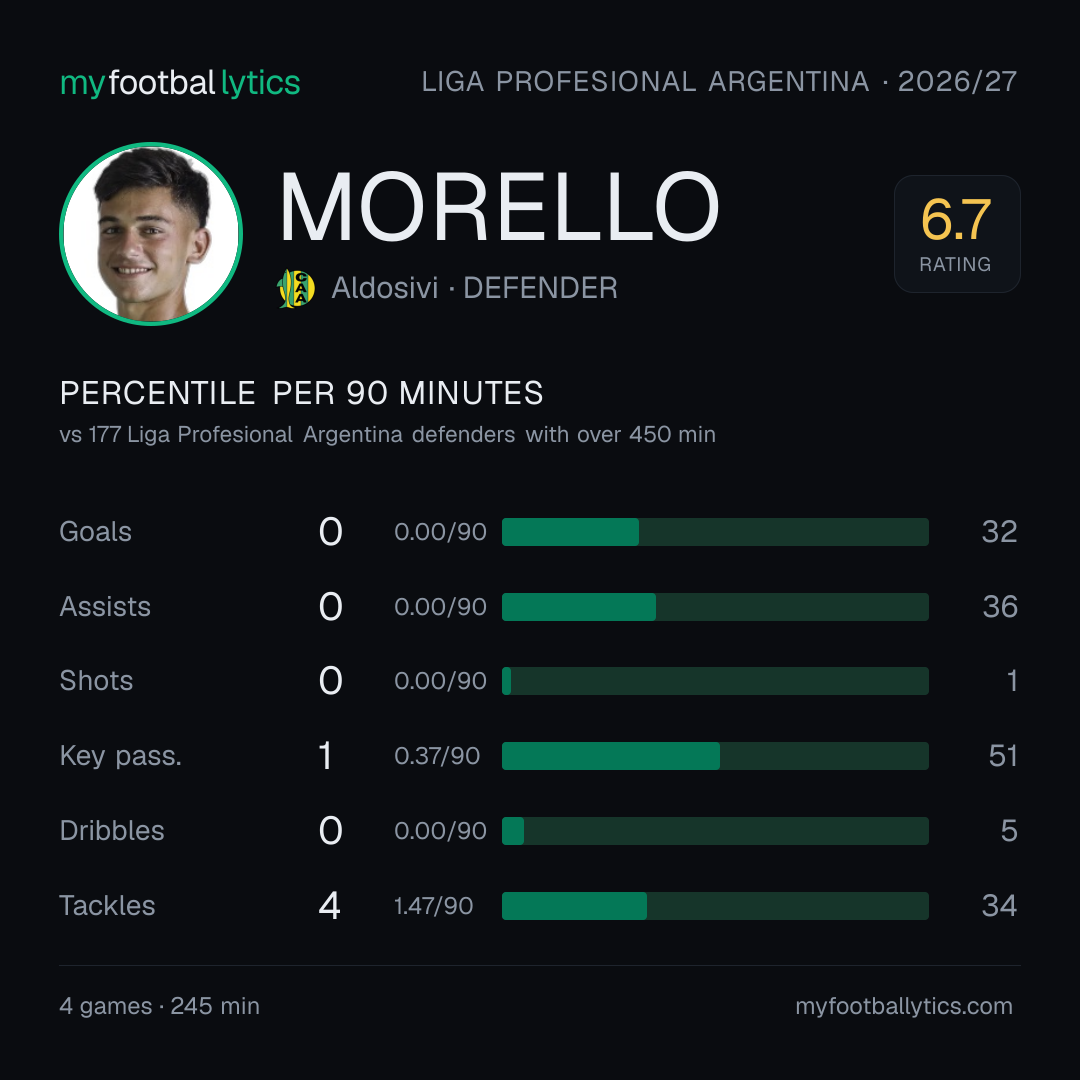
Task: Click the Tackles percentile bar
Action: [715, 906]
